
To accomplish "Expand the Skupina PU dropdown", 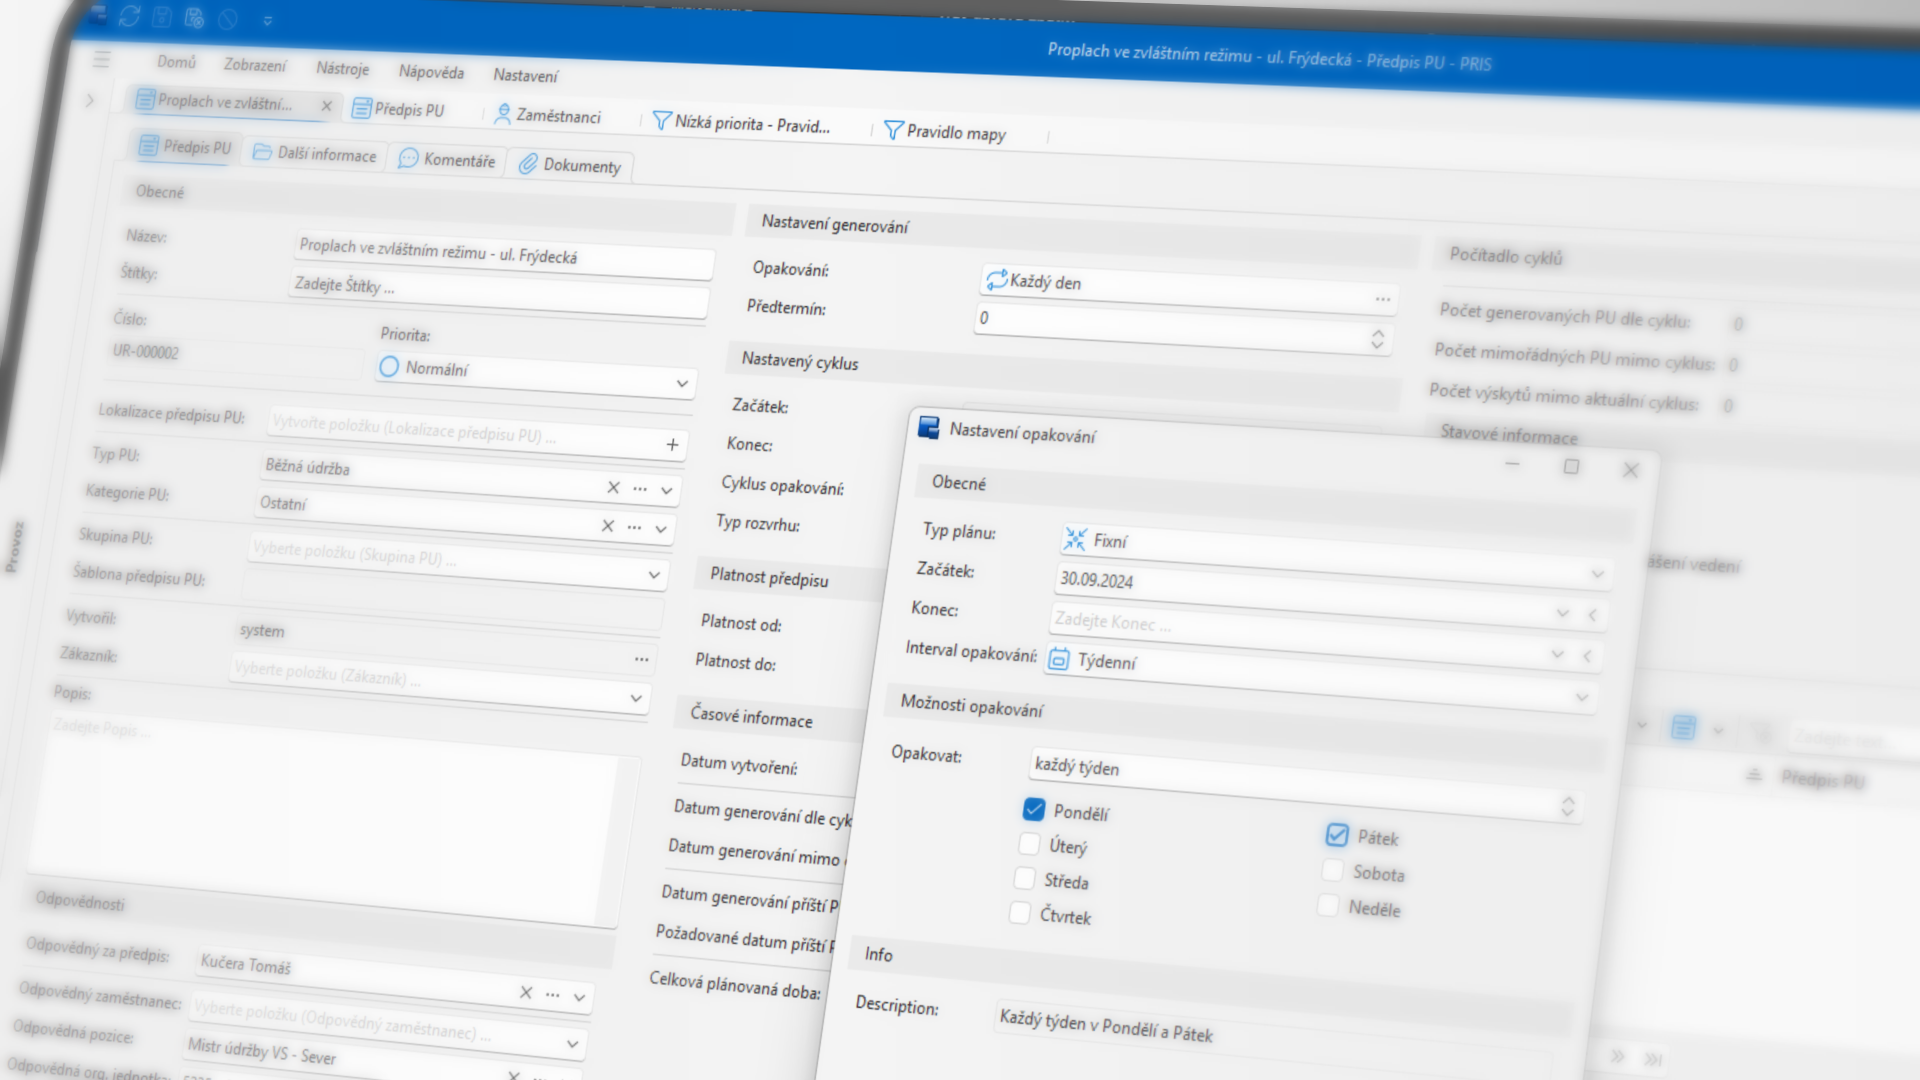I will pyautogui.click(x=654, y=575).
